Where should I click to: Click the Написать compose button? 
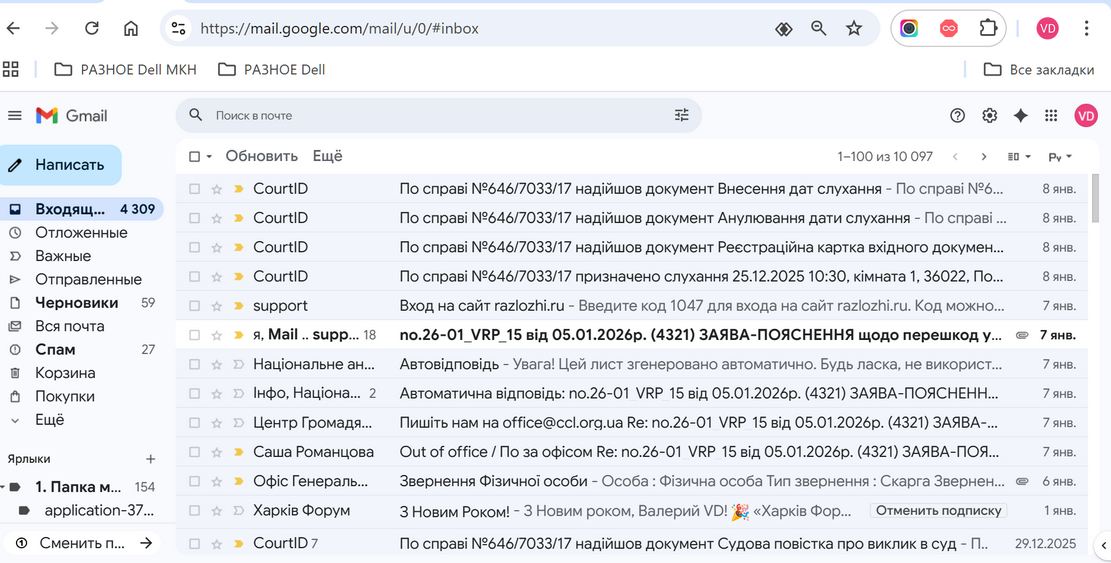pos(60,165)
